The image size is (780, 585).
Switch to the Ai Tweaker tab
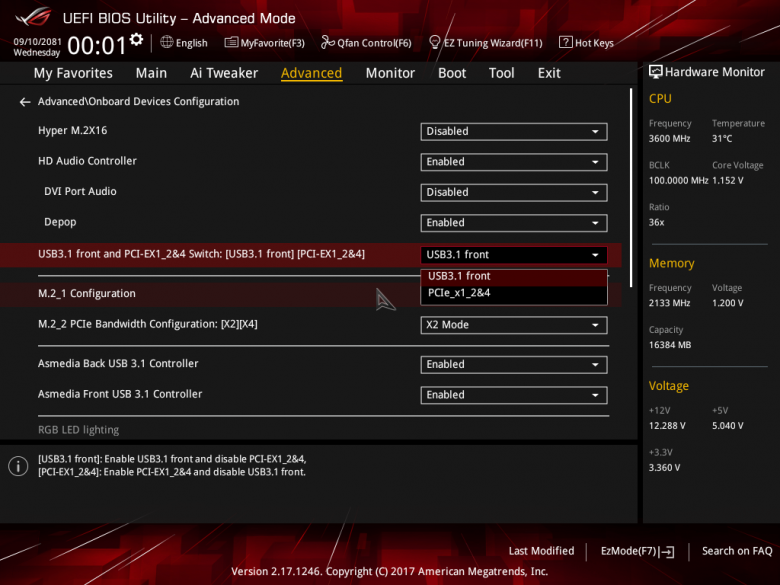click(224, 73)
